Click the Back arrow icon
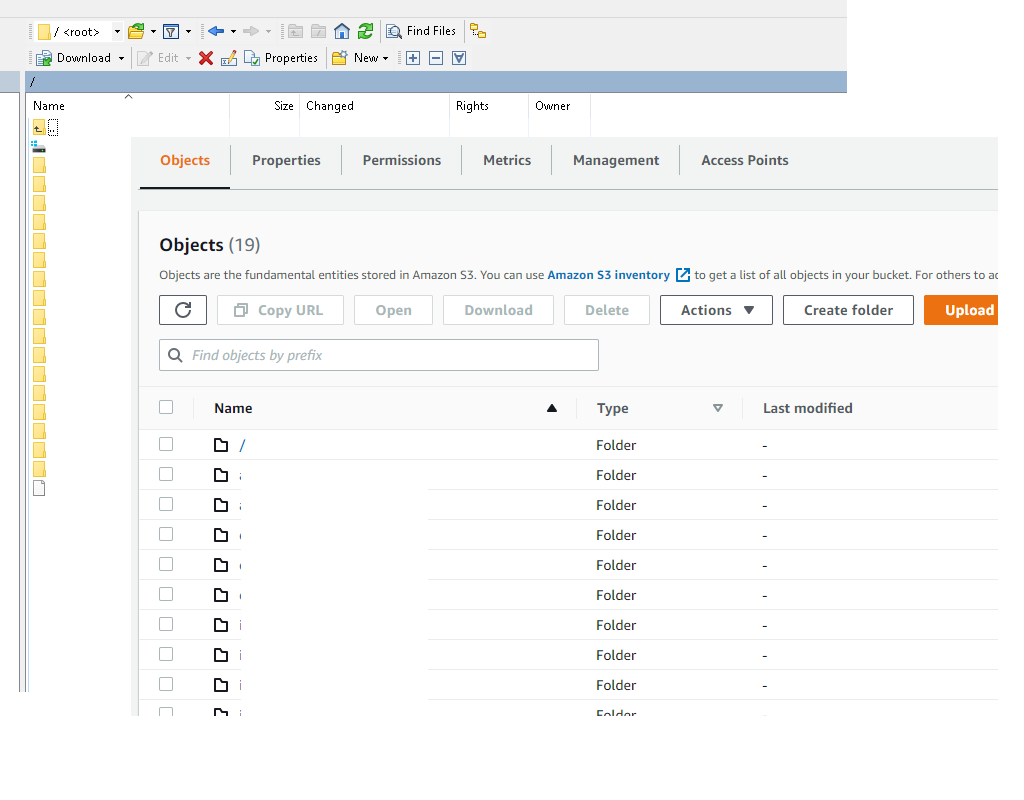The height and width of the screenshot is (800, 1024). click(215, 31)
